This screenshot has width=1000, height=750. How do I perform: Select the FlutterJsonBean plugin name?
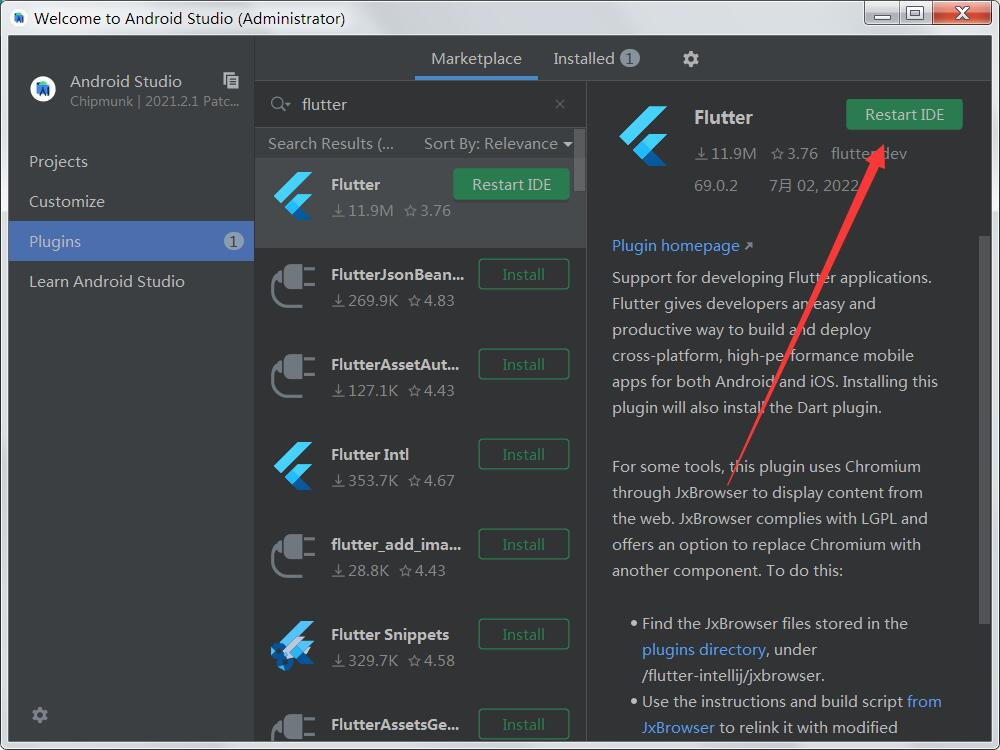[397, 274]
